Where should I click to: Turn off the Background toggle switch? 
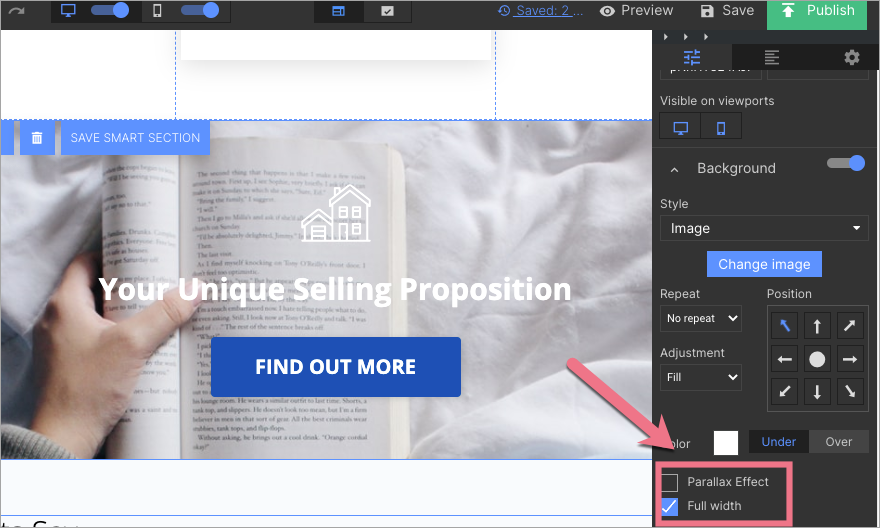[x=846, y=164]
